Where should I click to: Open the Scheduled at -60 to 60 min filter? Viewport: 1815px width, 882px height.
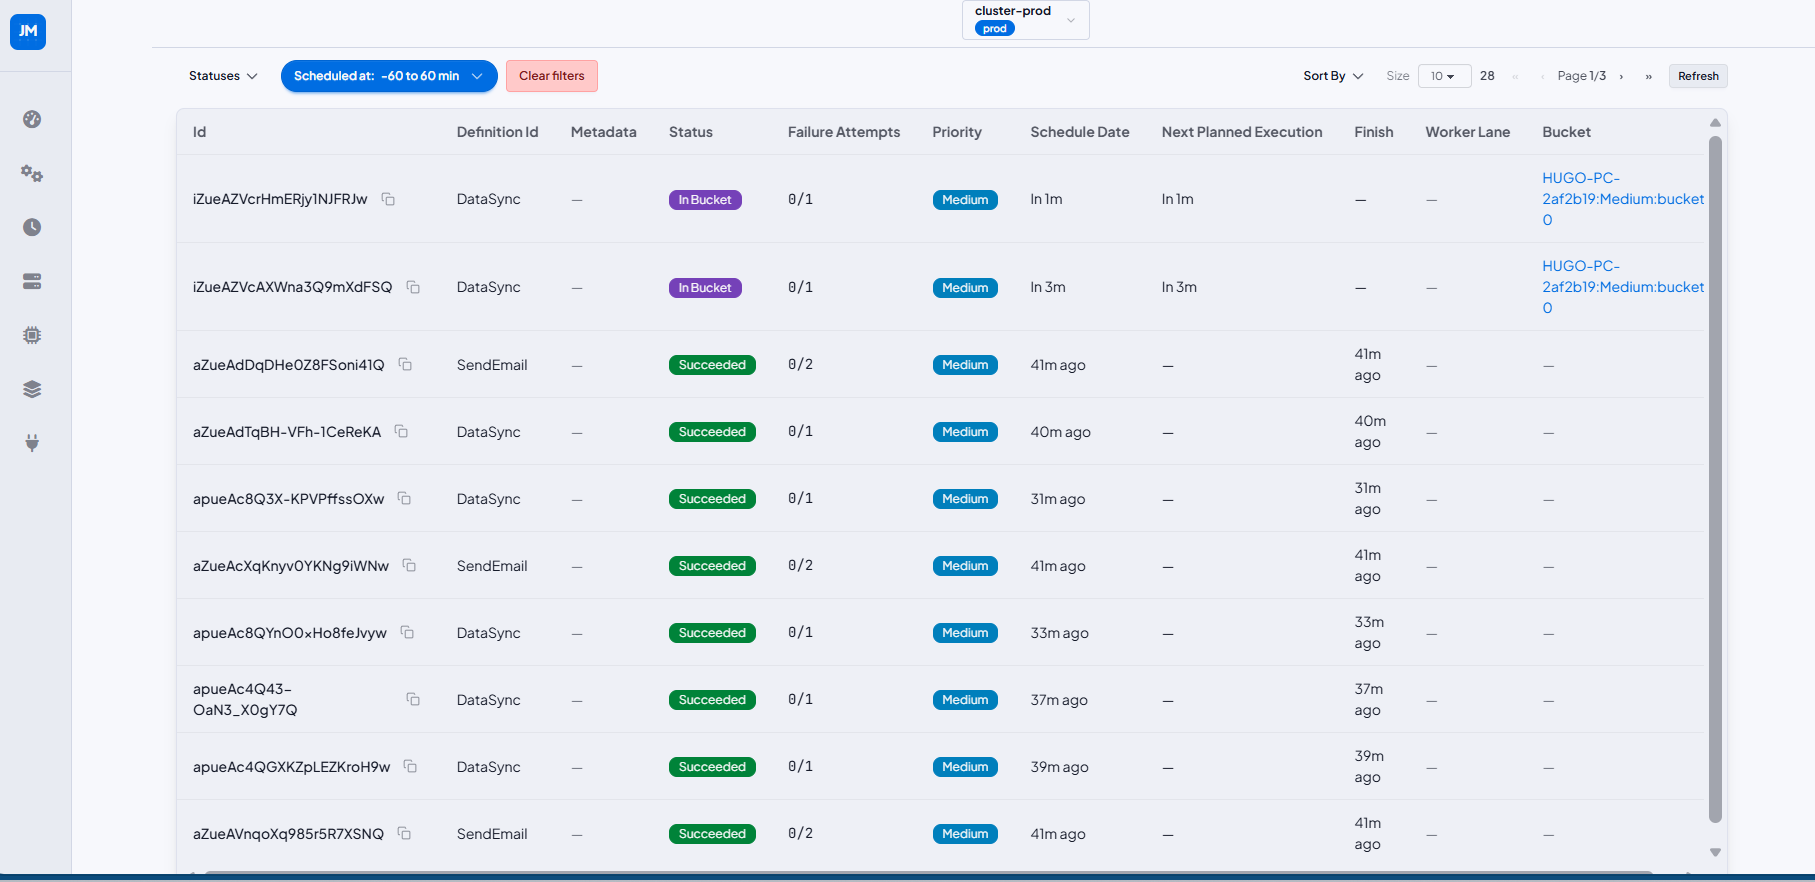click(389, 76)
